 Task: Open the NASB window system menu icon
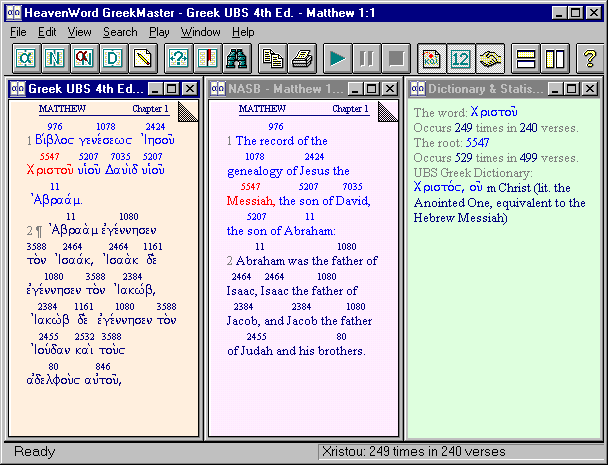point(218,89)
